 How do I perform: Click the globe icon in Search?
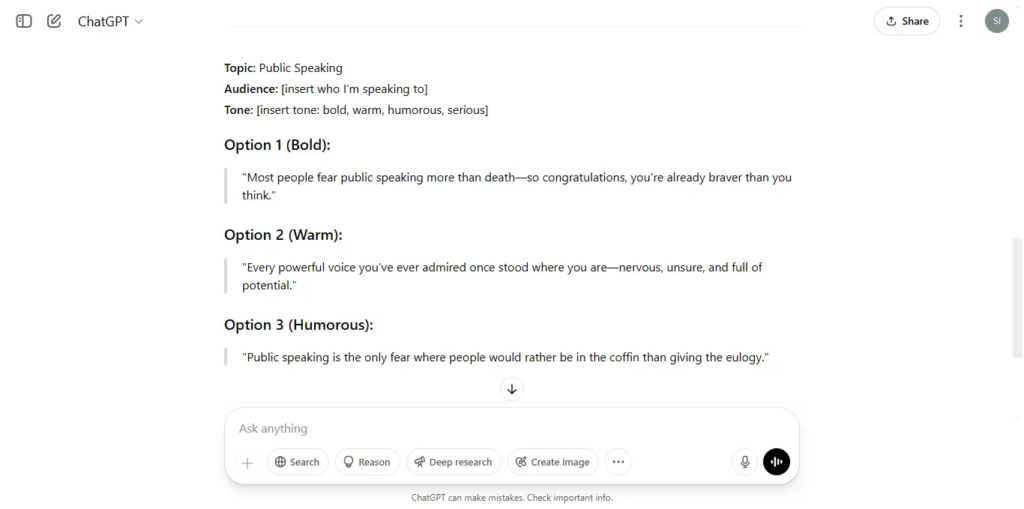(x=280, y=462)
